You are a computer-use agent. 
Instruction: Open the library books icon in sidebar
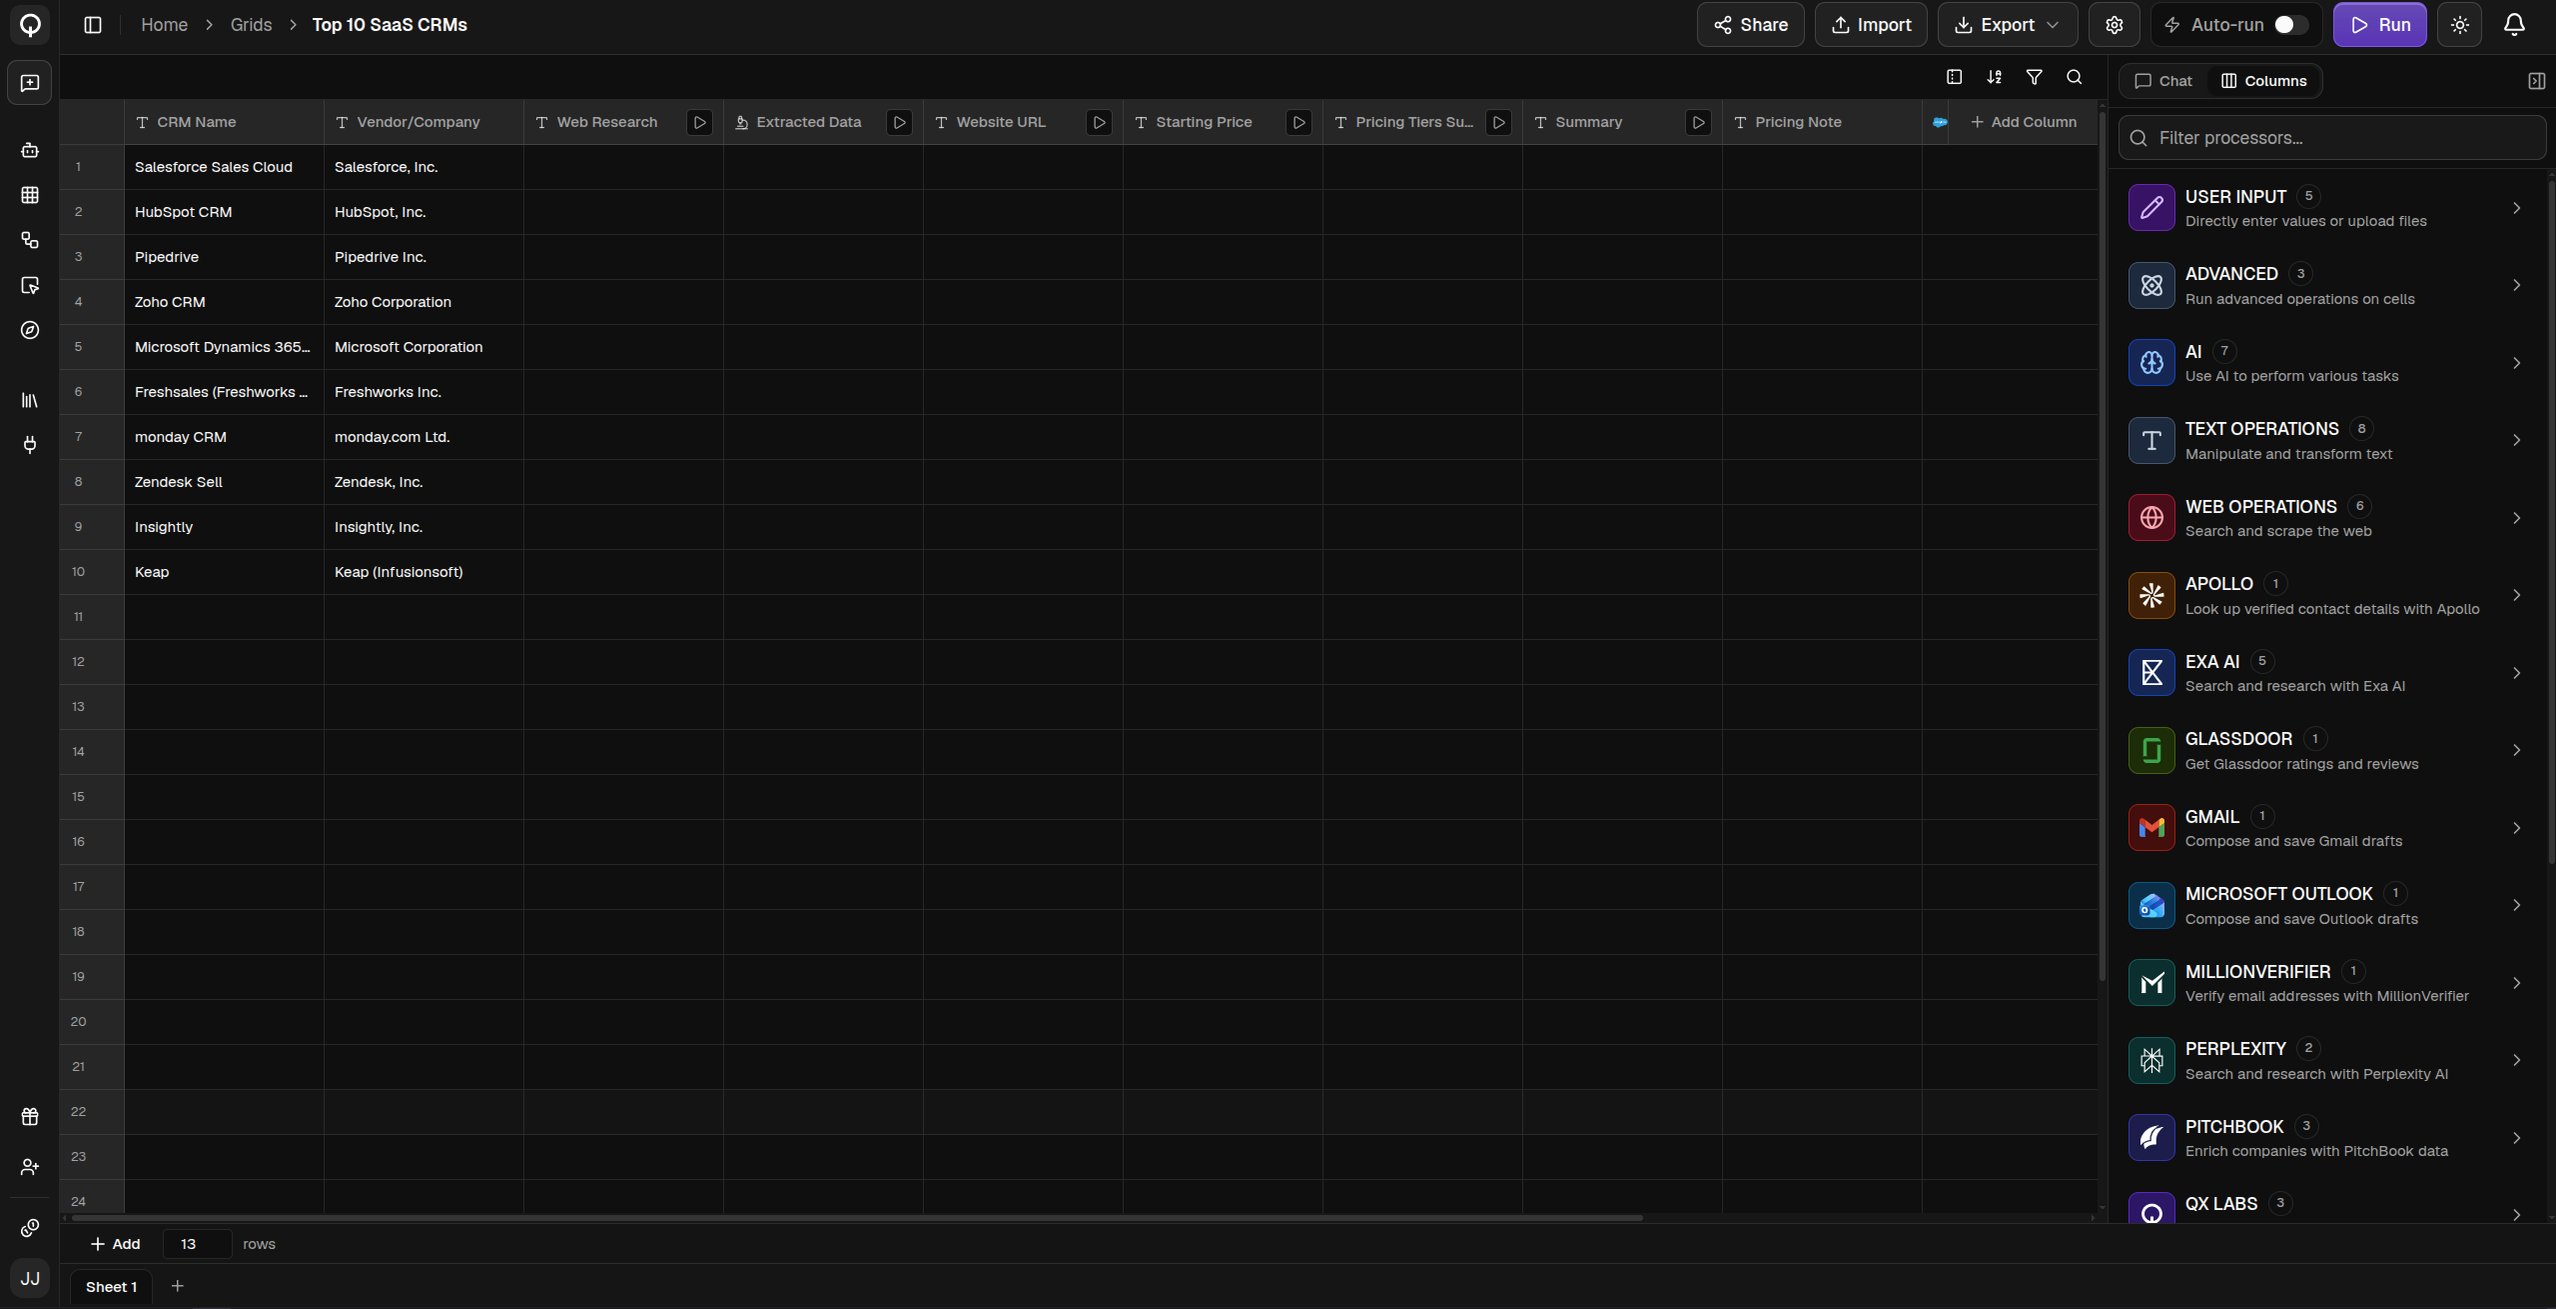[30, 400]
